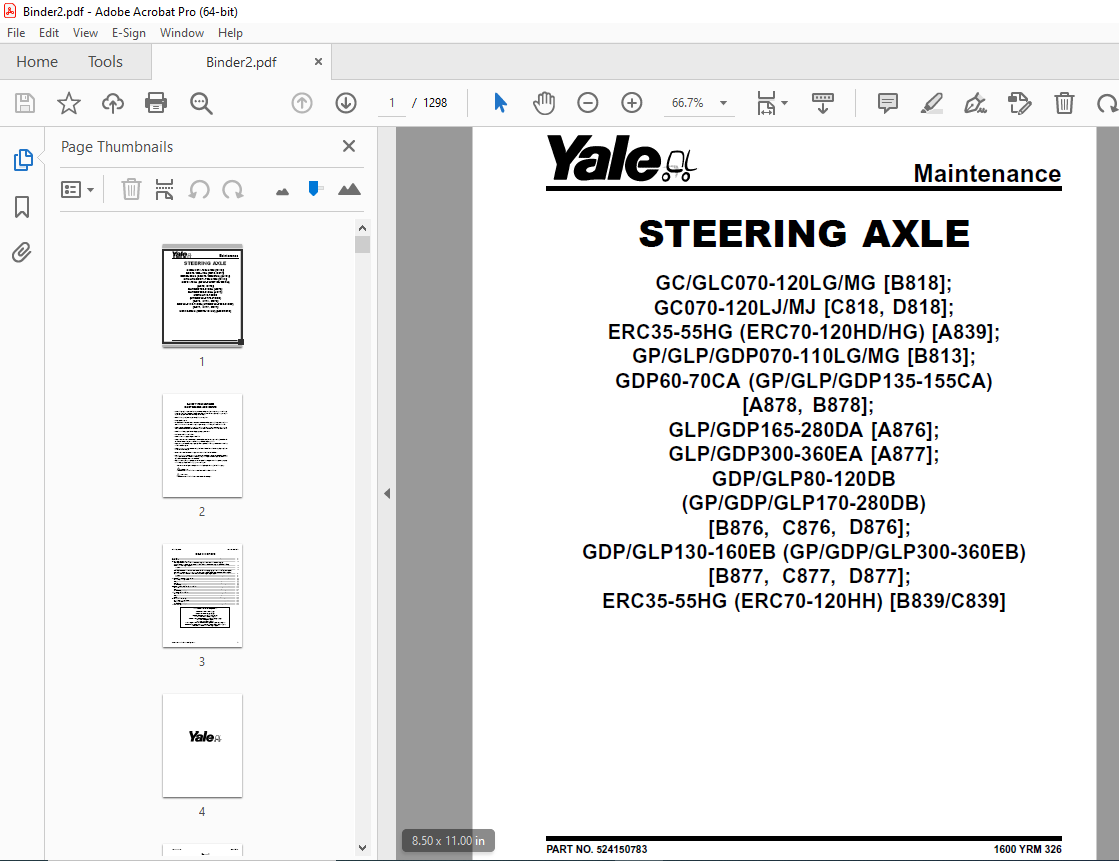Open thumbnails options menu dropdown

tap(78, 190)
